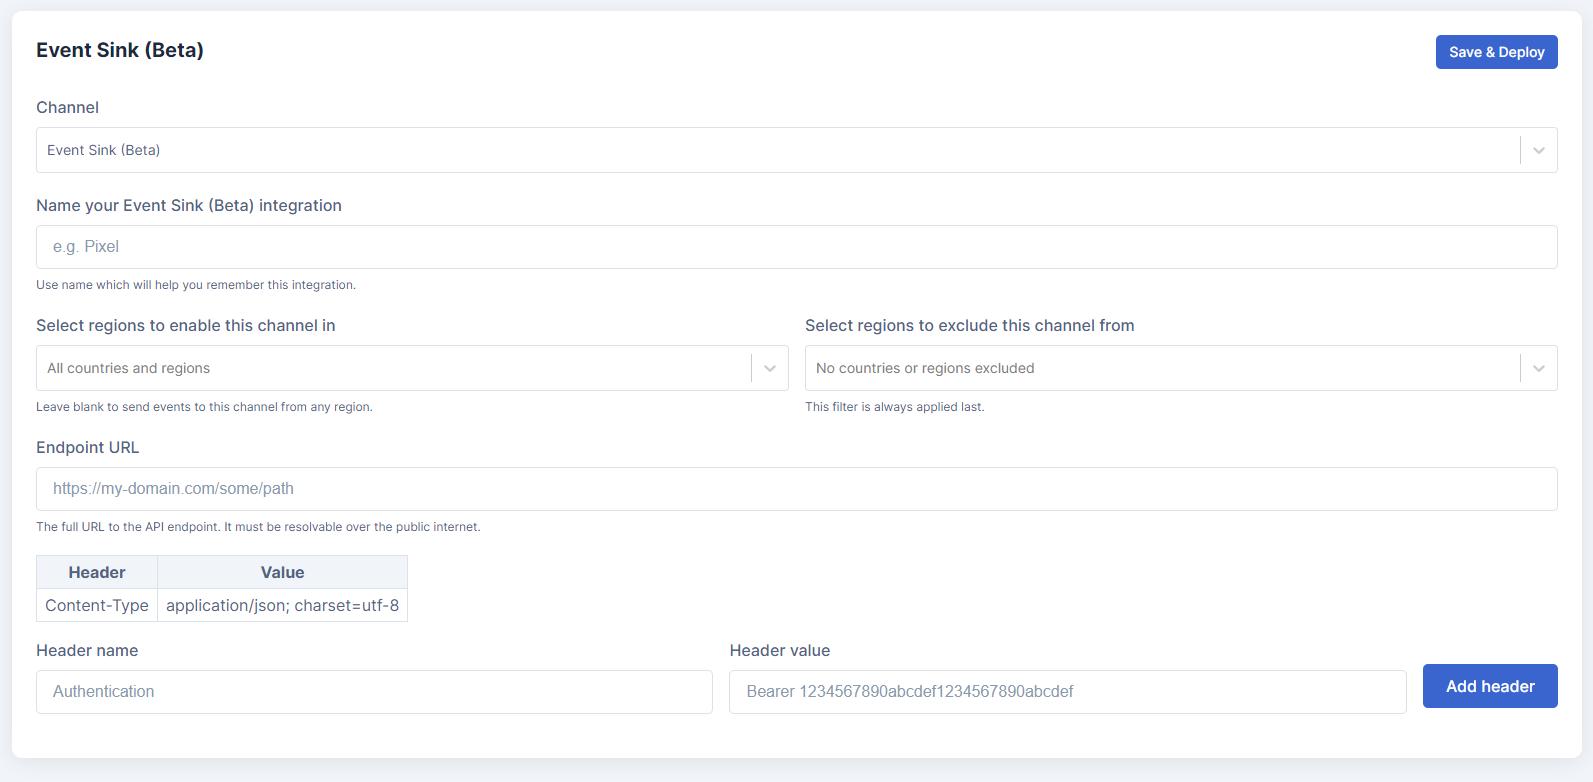
Task: Click 'Select regions to exclude this channel from' label
Action: coord(970,325)
